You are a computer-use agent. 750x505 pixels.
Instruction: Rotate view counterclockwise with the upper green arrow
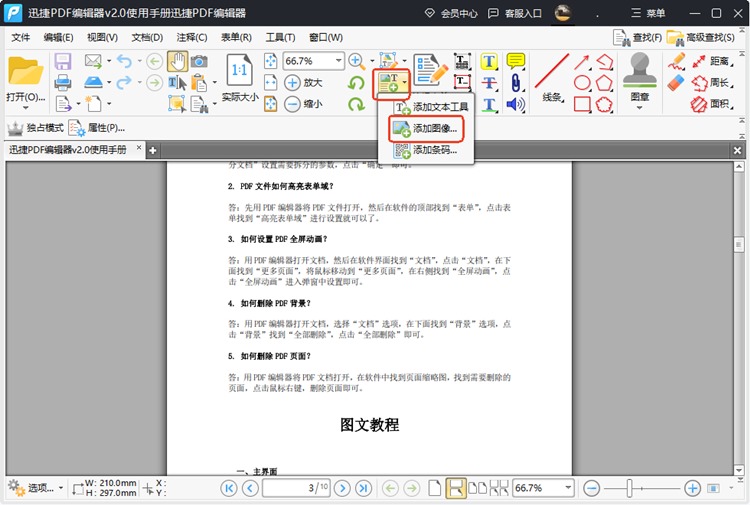pos(356,83)
